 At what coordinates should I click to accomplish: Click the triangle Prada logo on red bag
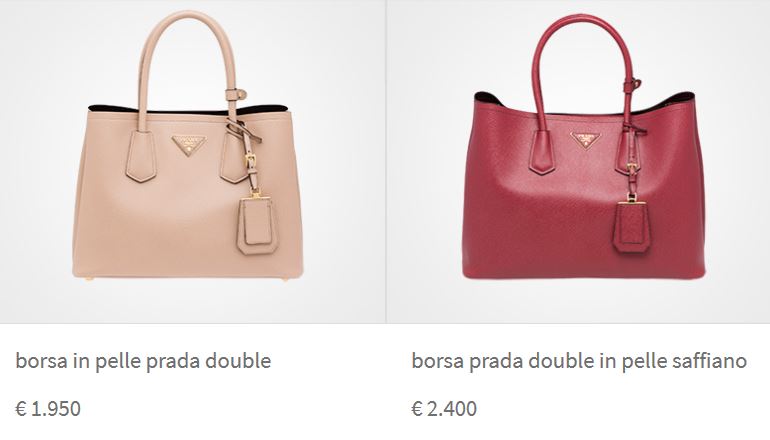(584, 140)
